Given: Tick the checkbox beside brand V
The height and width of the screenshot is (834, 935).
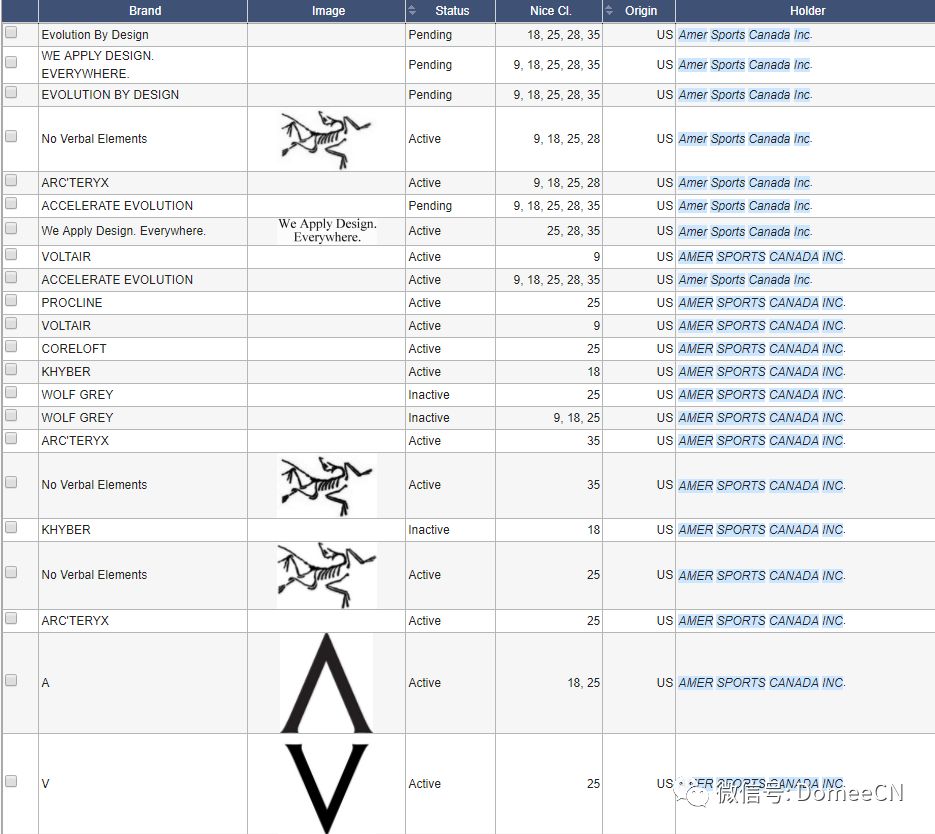Looking at the screenshot, I should (x=11, y=781).
